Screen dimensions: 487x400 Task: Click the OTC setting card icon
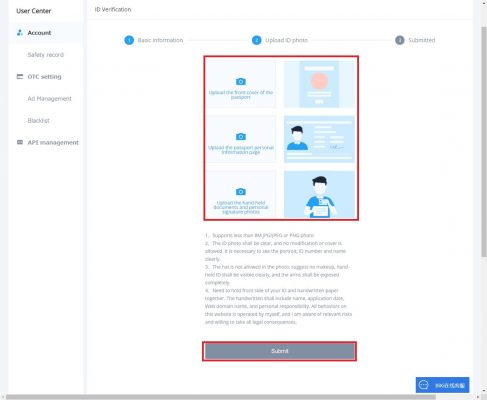[20, 77]
